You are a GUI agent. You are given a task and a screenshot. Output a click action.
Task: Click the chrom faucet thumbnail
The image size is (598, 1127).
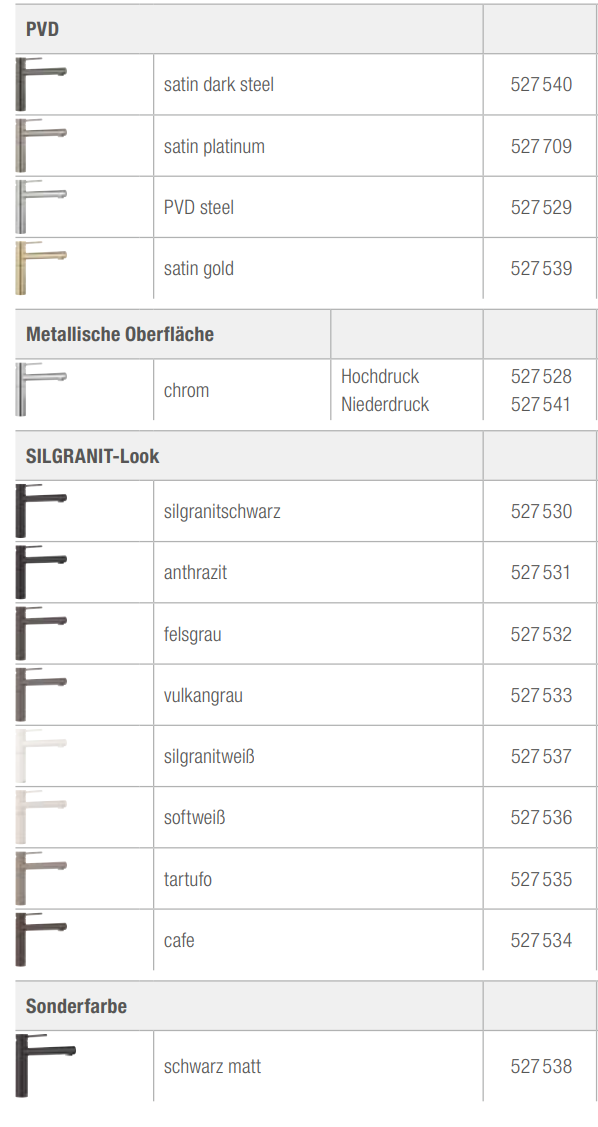tap(41, 390)
